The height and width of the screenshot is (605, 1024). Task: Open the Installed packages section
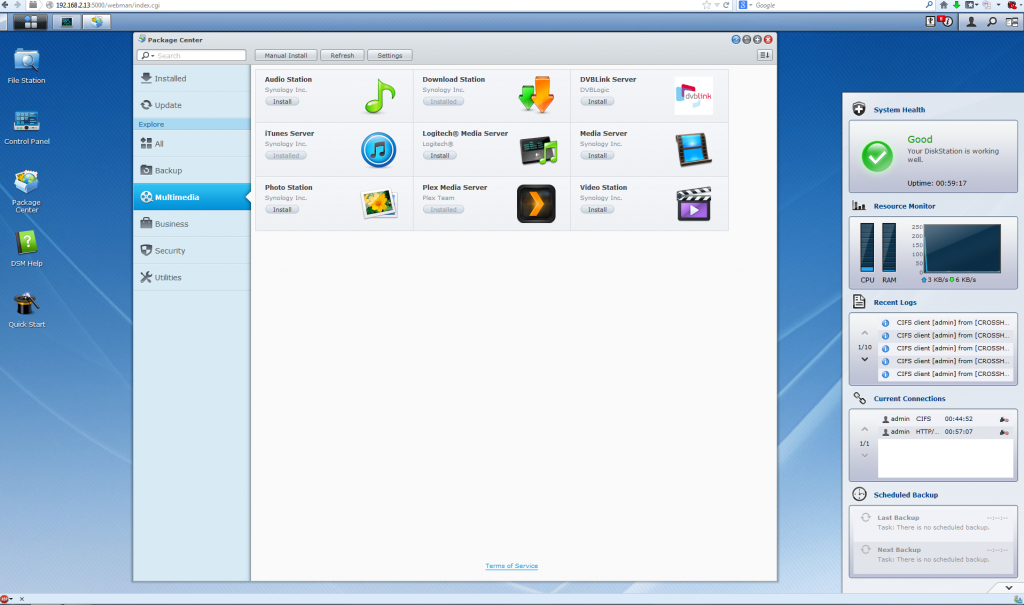(x=192, y=78)
